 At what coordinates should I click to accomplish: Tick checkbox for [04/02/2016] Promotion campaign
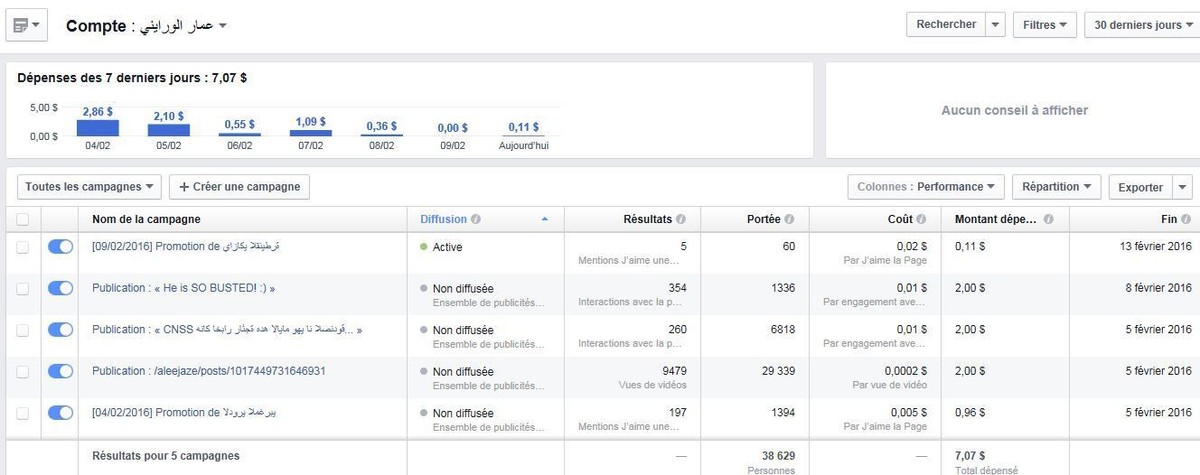pos(23,413)
